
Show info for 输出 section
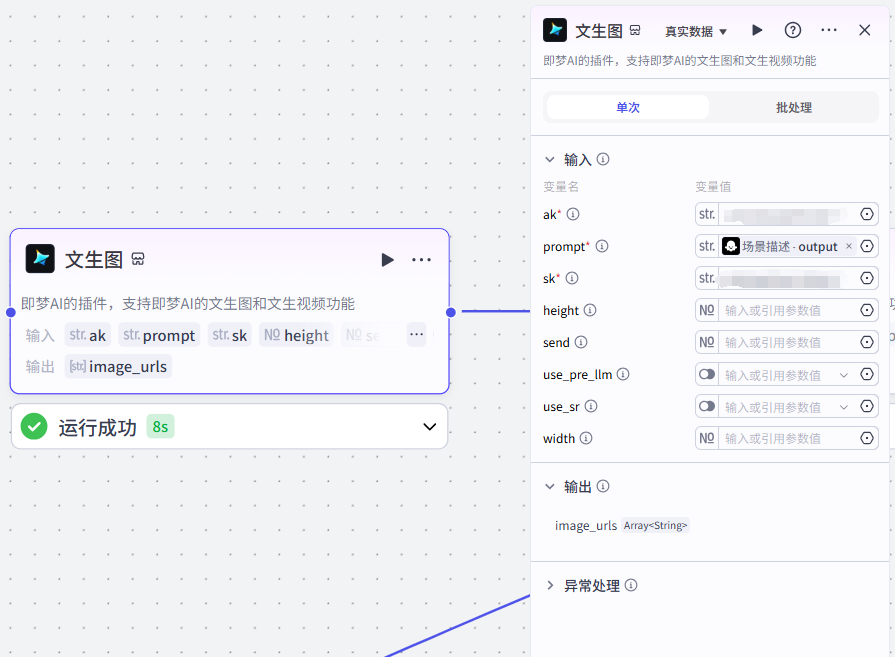tap(603, 486)
